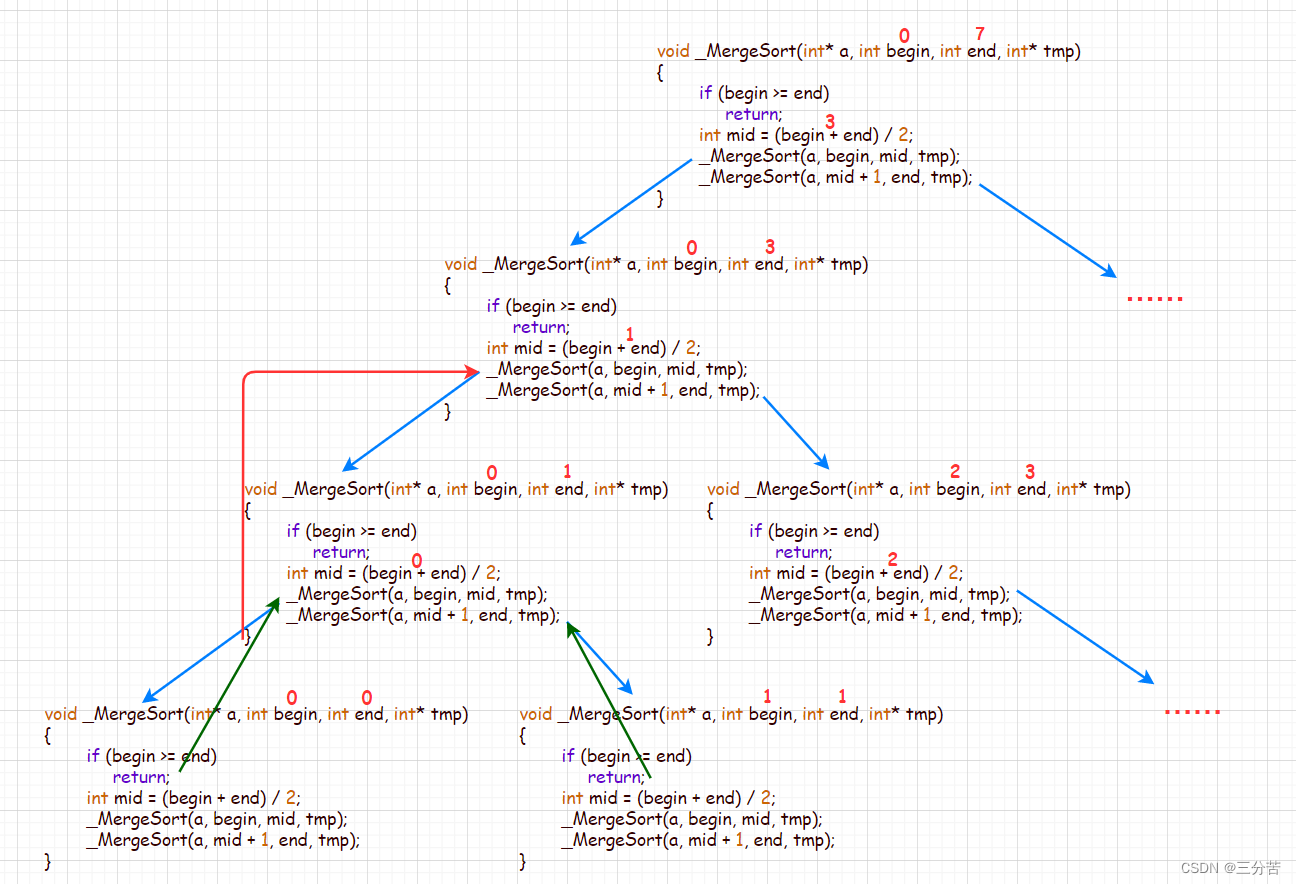Screen dimensions: 1296x884
Task: Click "_MergeSort(a, begin, mid, tmp);" in 0–1 block
Action: pos(417,594)
